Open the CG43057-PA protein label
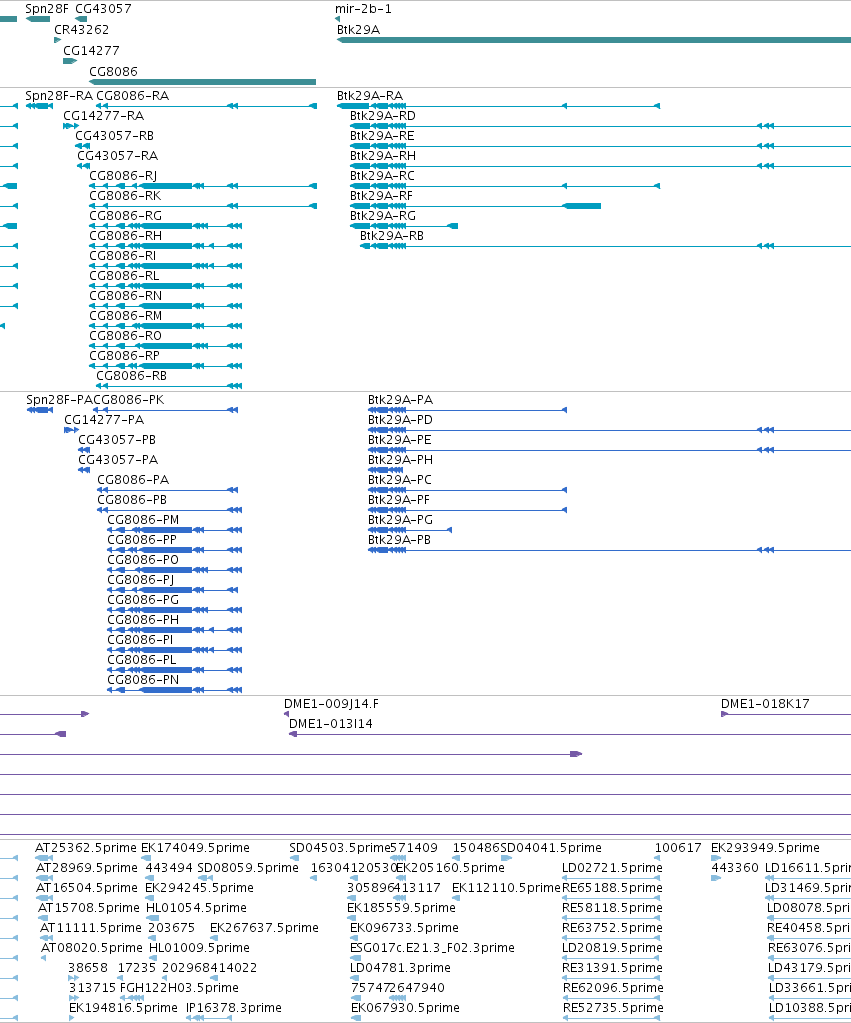 click(x=118, y=460)
